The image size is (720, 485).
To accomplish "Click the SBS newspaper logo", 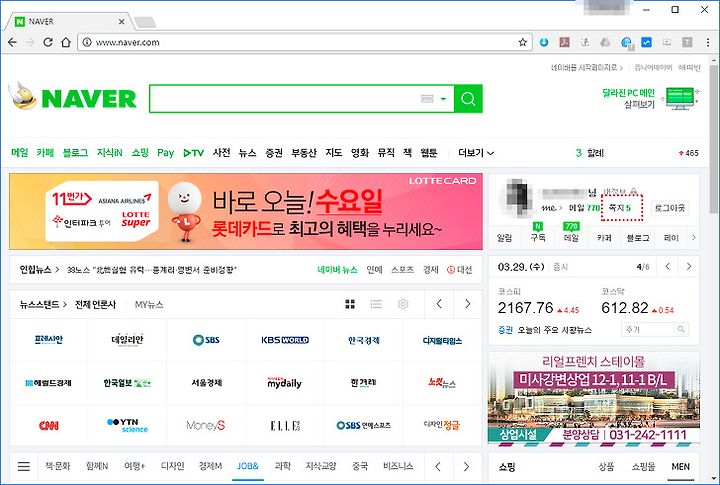I will coord(206,340).
